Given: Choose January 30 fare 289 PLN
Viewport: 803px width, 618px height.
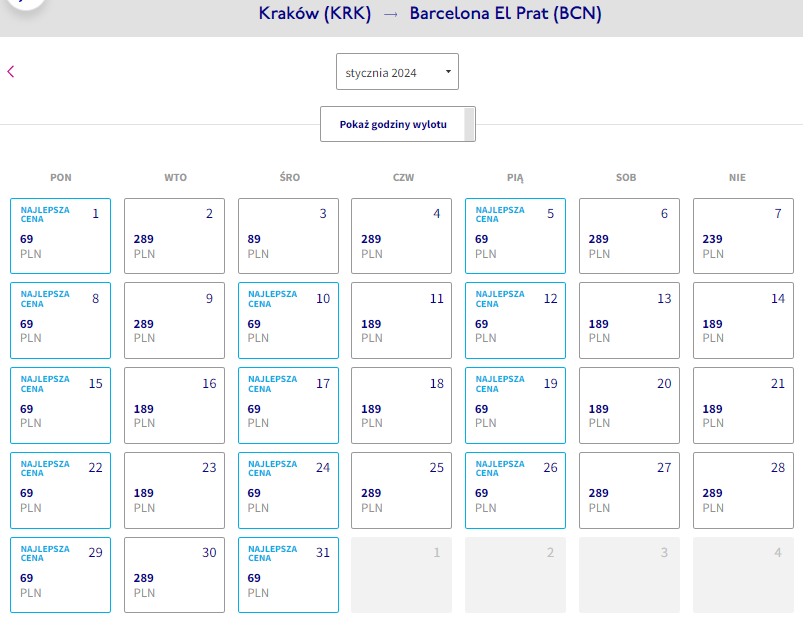Looking at the screenshot, I should tap(174, 575).
